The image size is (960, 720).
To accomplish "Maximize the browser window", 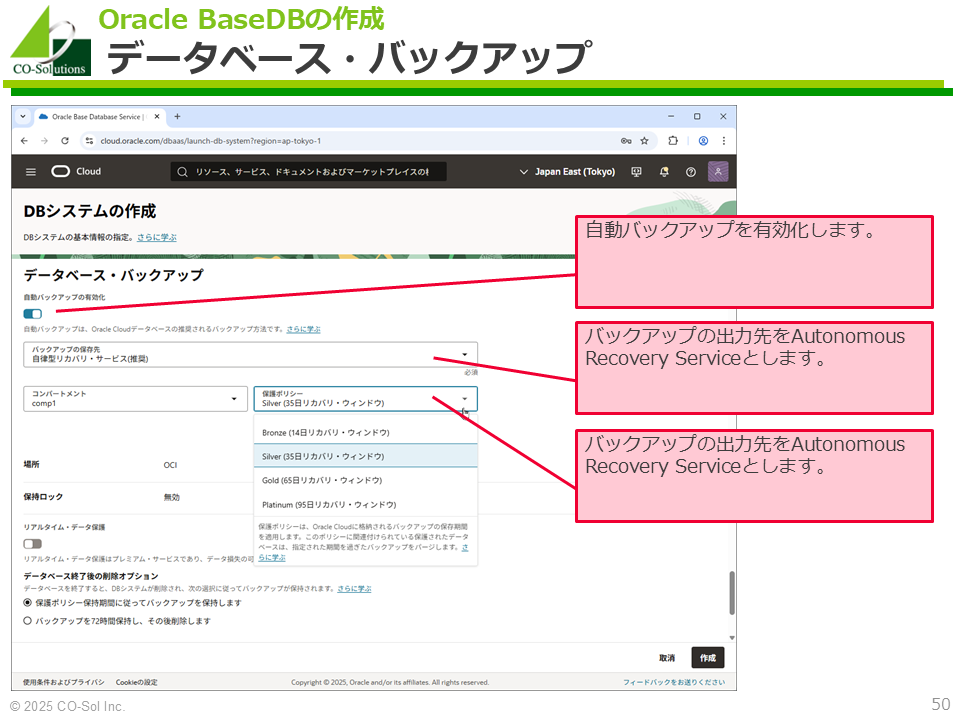I will pos(697,116).
